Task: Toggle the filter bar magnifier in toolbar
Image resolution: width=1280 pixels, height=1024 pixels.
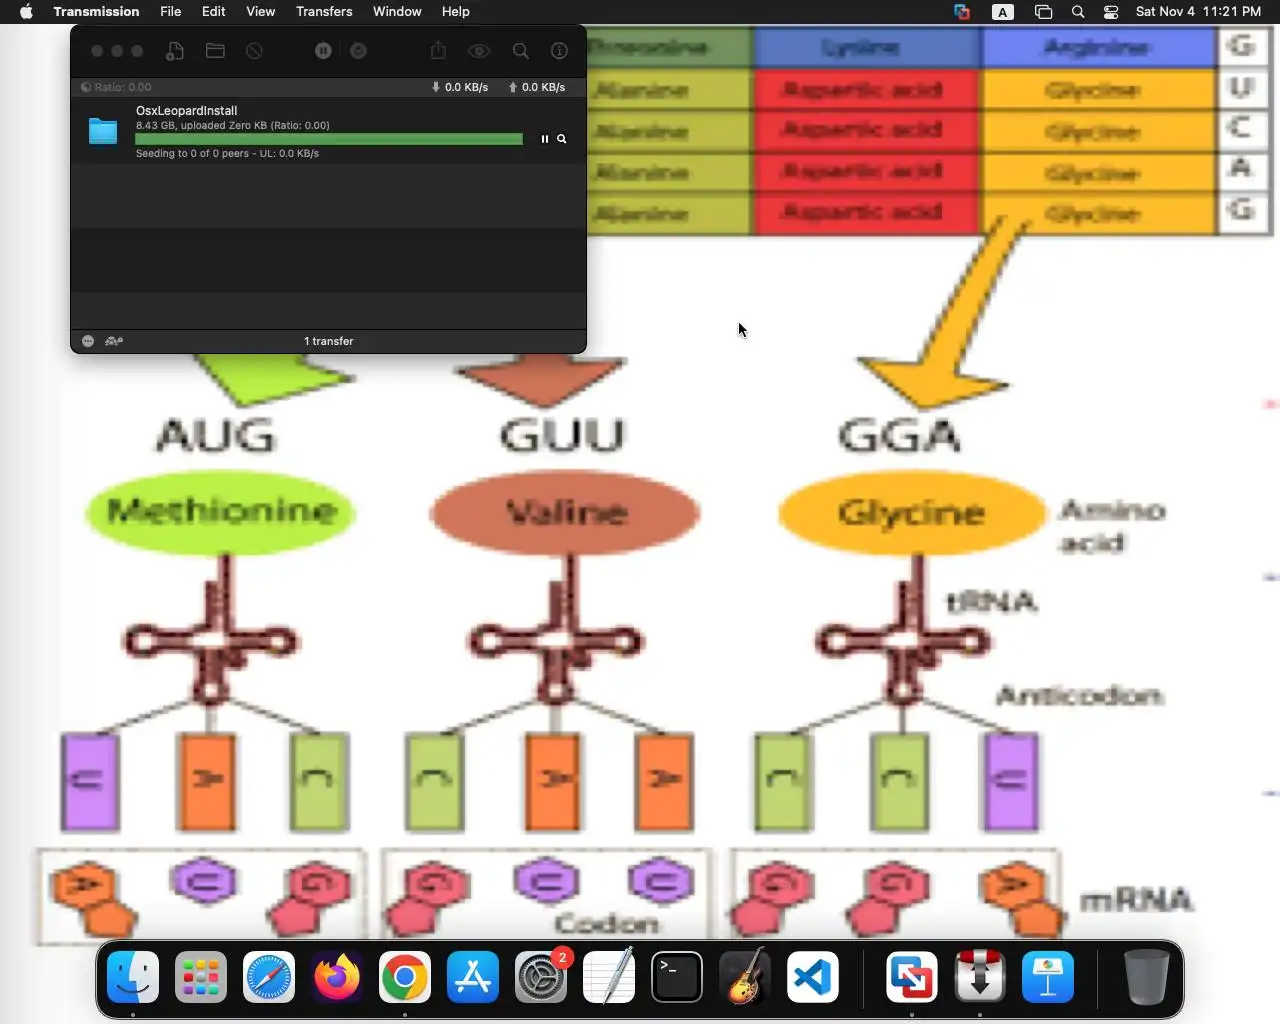Action: (521, 51)
